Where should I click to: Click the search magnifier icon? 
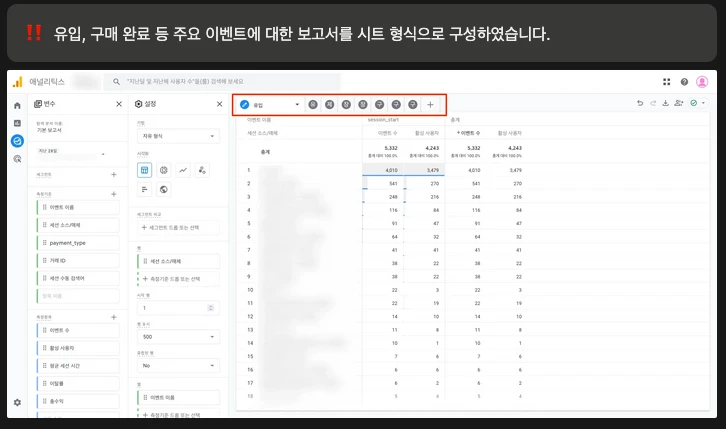coord(116,81)
